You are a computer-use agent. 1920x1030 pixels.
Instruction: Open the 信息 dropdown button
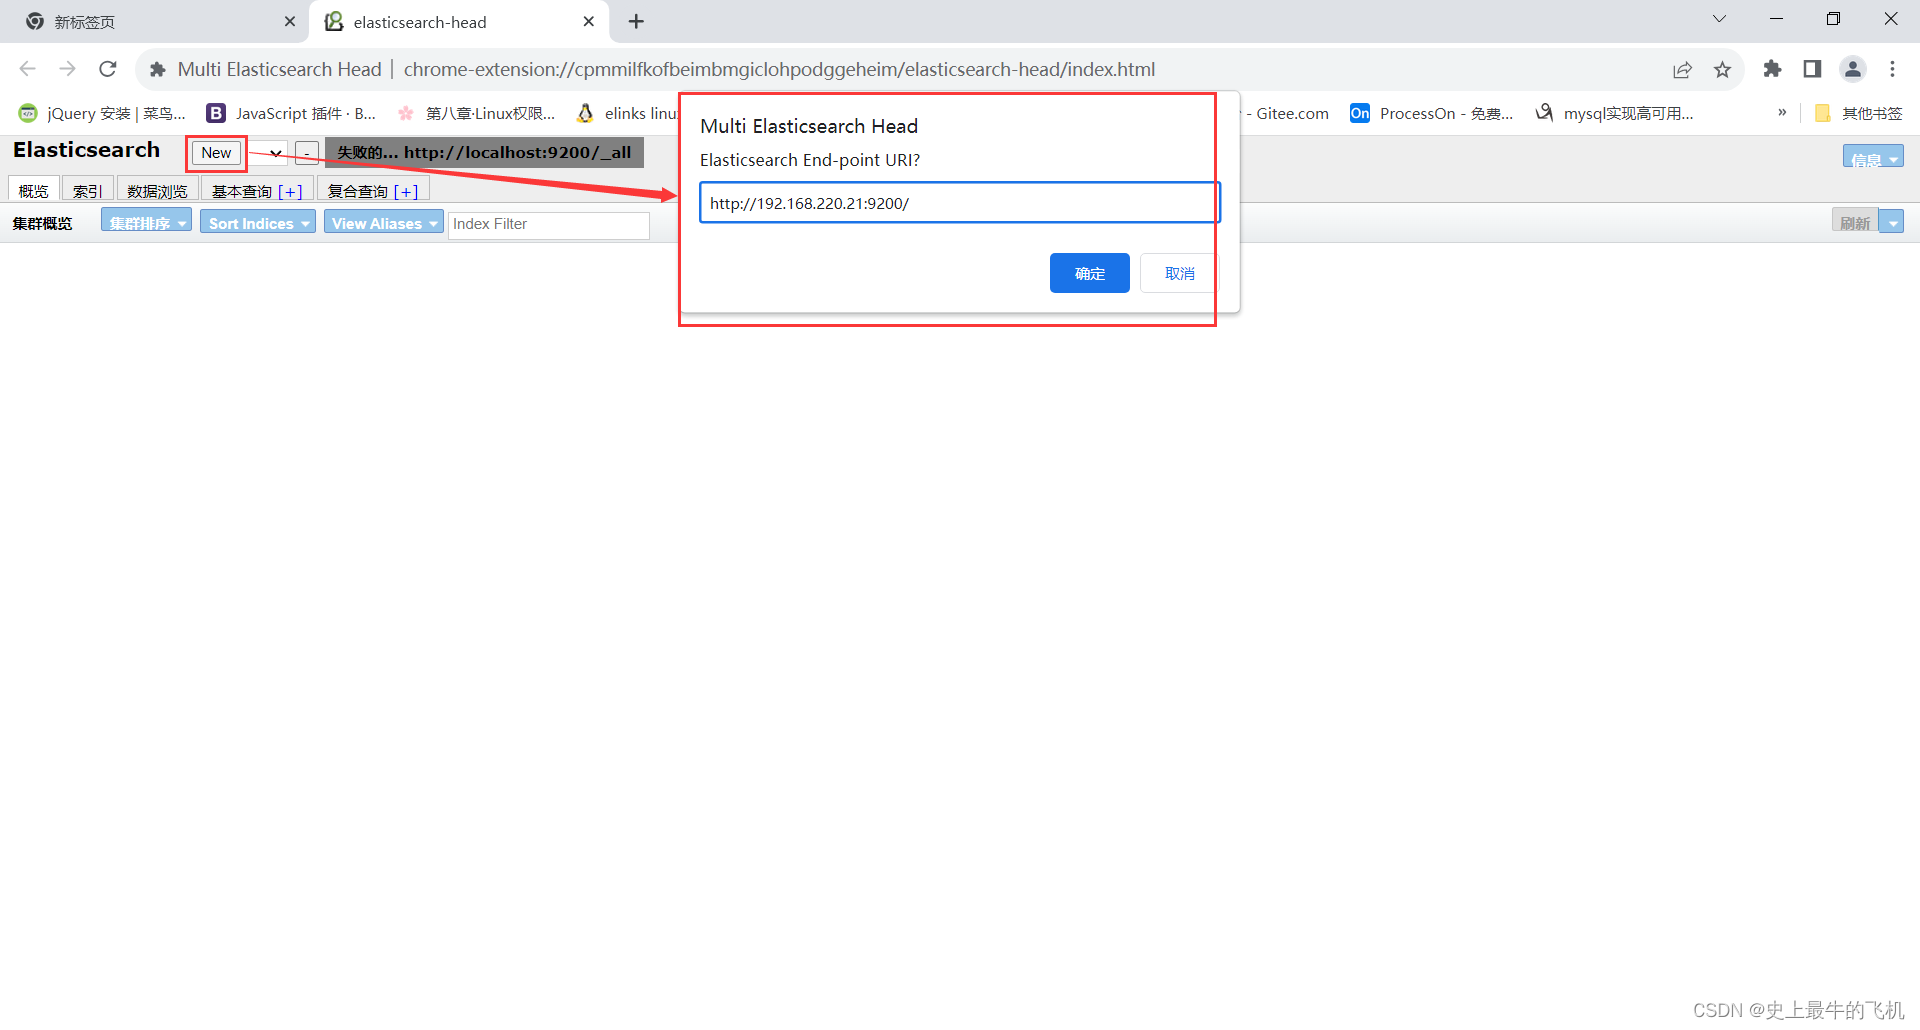point(1873,157)
